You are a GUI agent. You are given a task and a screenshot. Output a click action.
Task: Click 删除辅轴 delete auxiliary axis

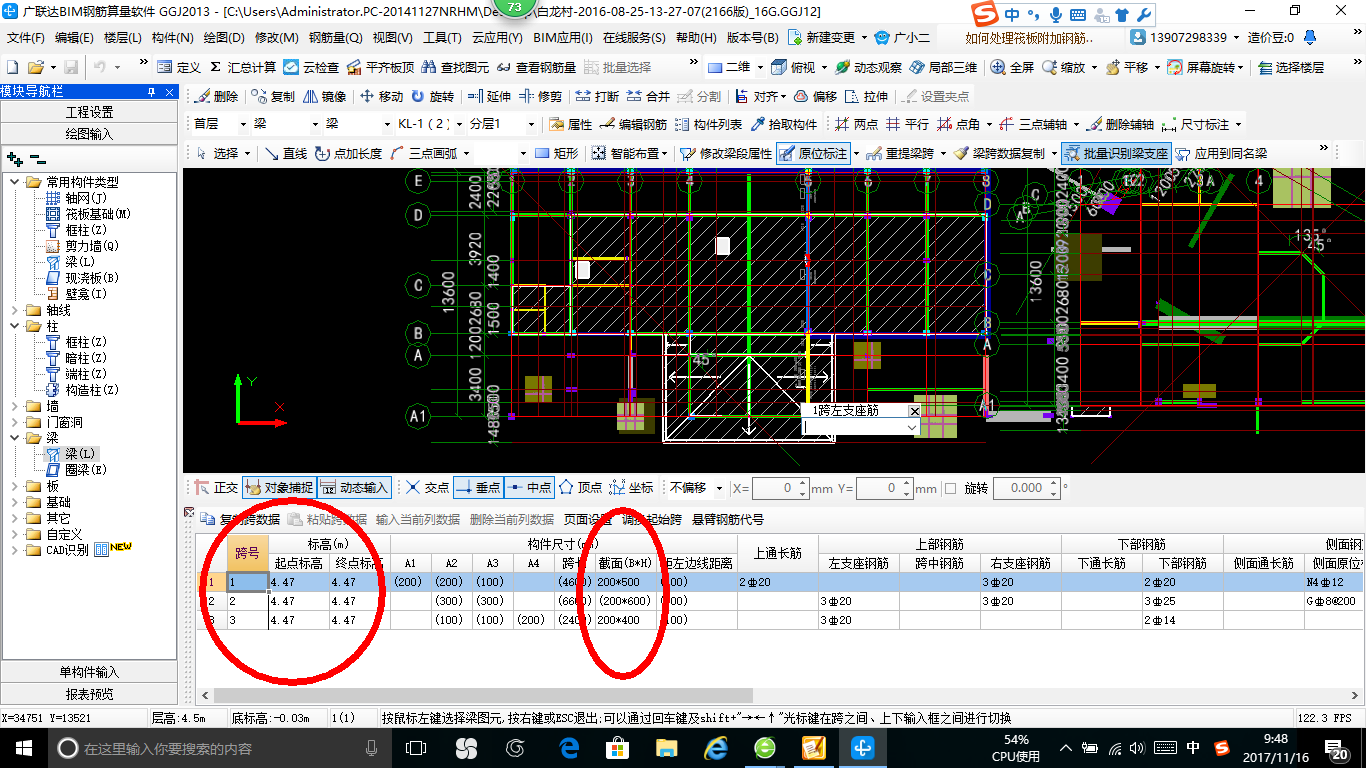click(x=1120, y=125)
